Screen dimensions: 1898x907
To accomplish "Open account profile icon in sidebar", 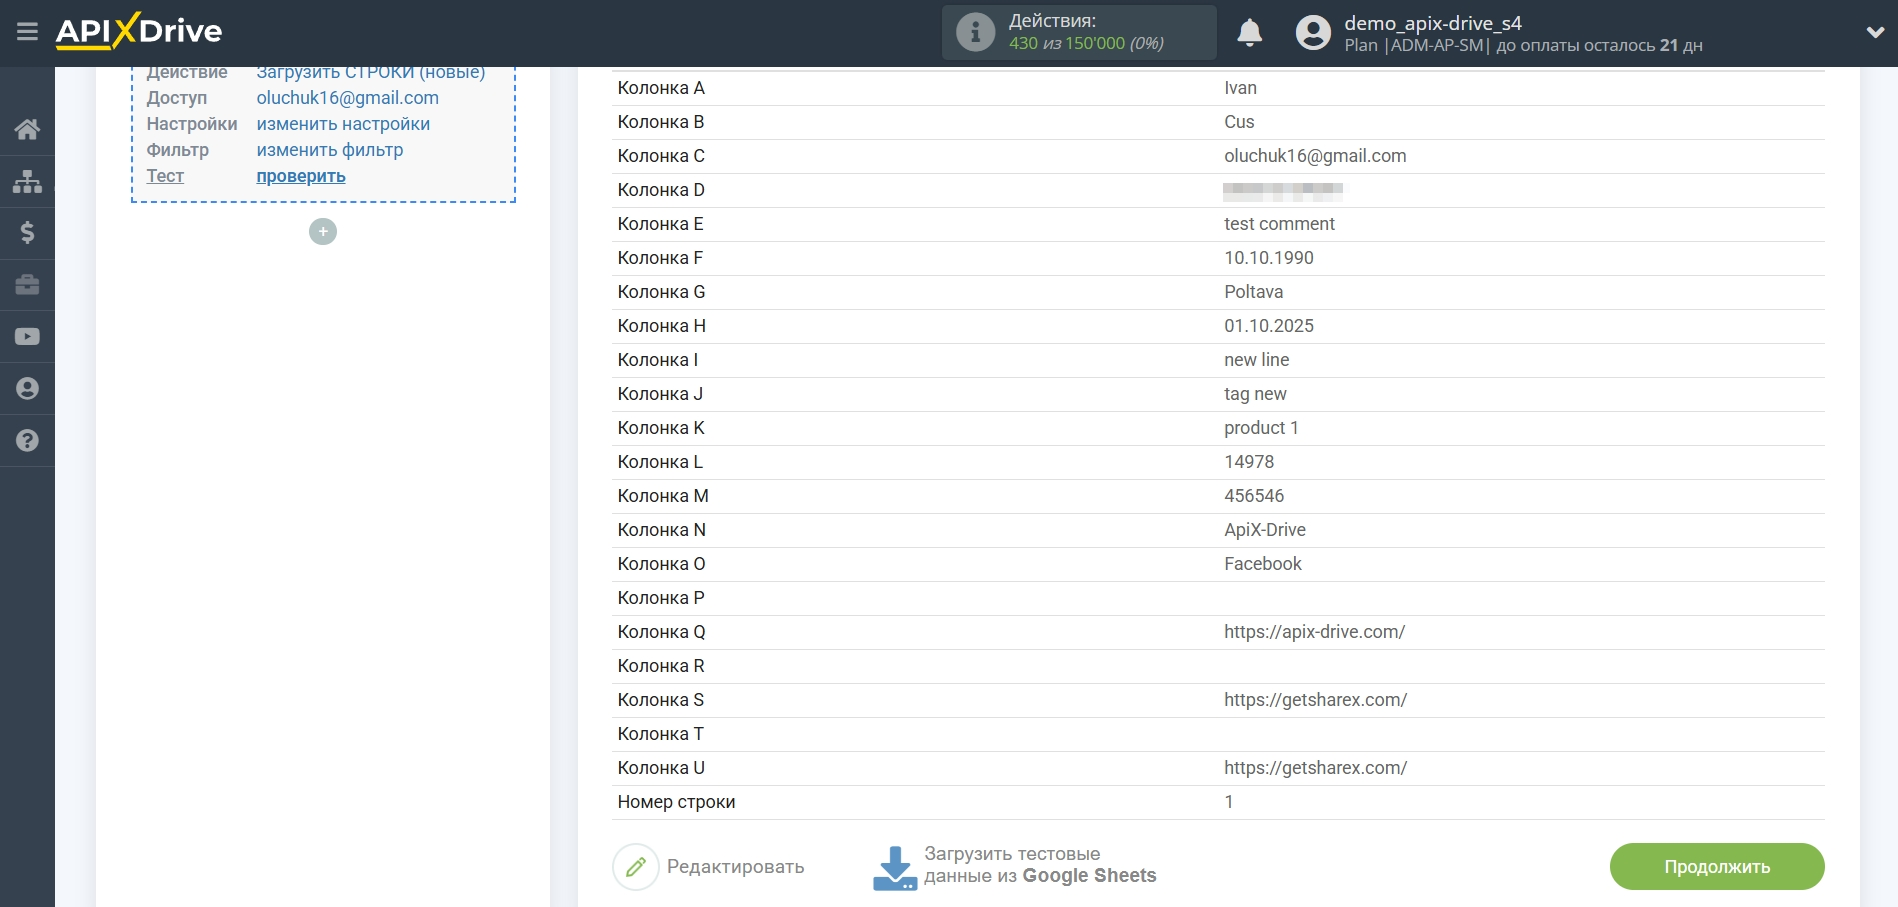I will [27, 389].
